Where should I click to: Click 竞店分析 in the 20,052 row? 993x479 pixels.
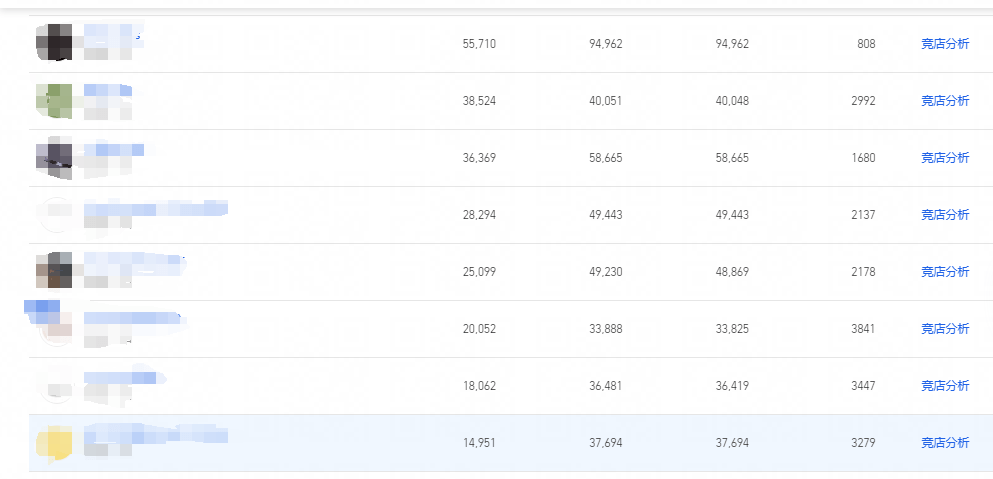(x=945, y=329)
